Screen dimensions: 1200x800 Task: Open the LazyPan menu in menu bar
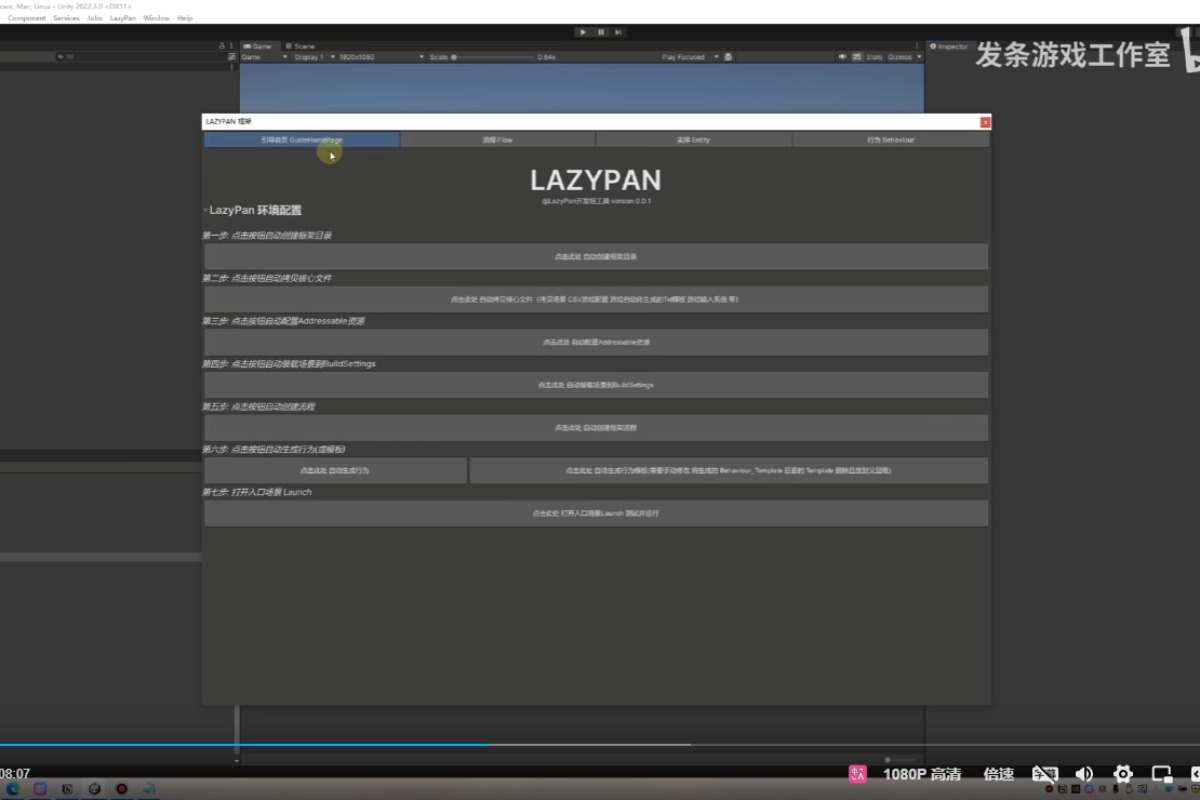123,18
